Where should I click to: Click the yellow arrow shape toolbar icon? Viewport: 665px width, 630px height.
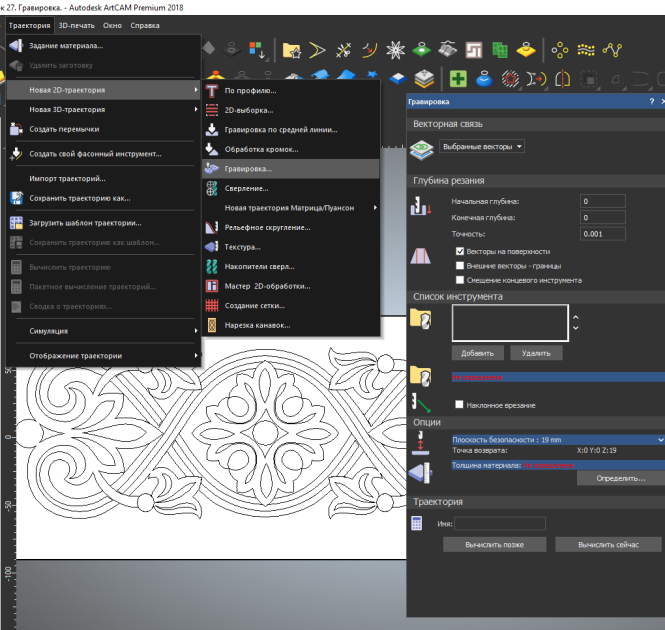[317, 50]
